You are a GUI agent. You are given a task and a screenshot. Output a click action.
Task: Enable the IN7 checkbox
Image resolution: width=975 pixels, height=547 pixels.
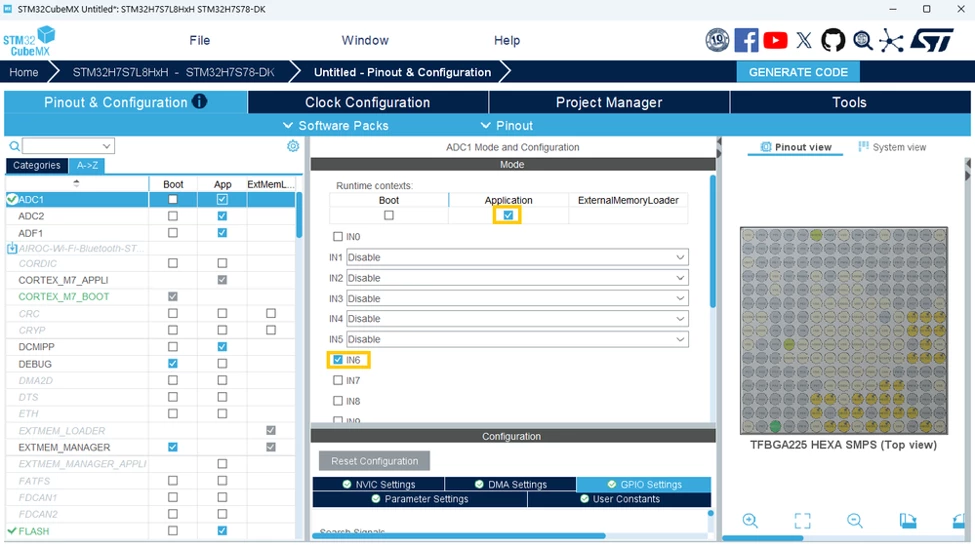coord(338,380)
